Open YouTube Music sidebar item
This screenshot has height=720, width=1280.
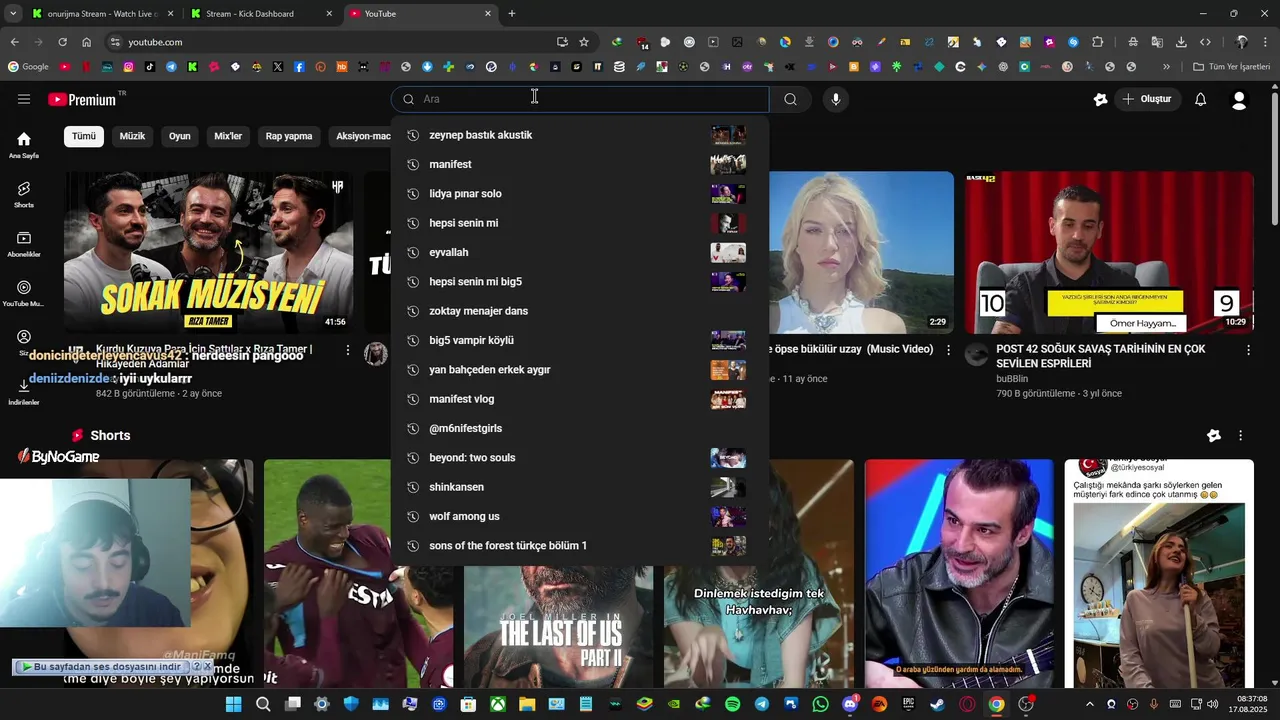pyautogui.click(x=24, y=293)
